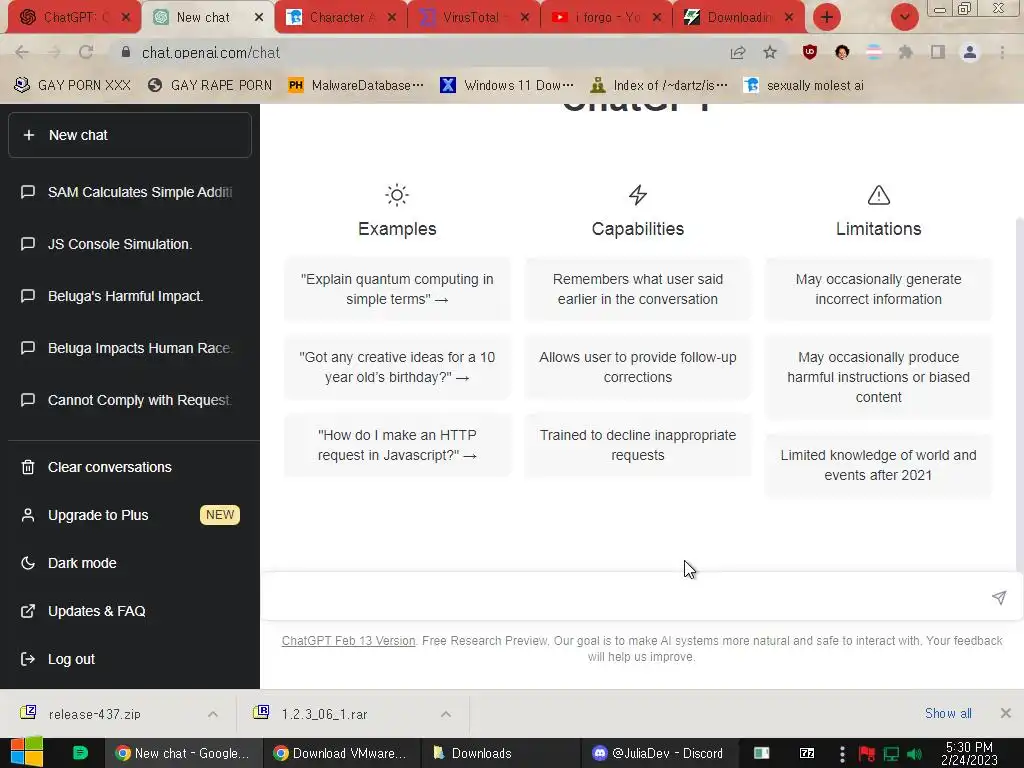Viewport: 1024px width, 768px height.
Task: Toggle Dark mode with the moon icon
Action: (x=28, y=563)
